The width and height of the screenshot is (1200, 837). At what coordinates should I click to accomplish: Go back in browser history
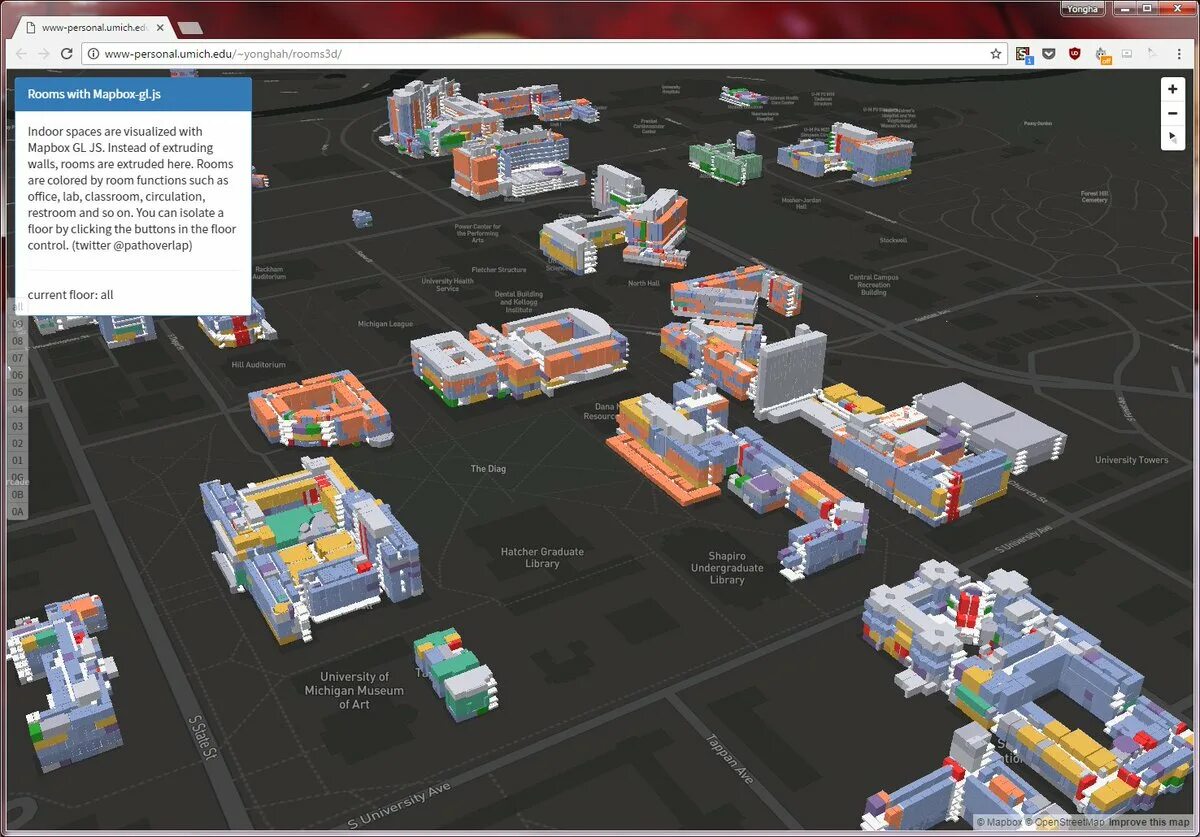coord(21,54)
